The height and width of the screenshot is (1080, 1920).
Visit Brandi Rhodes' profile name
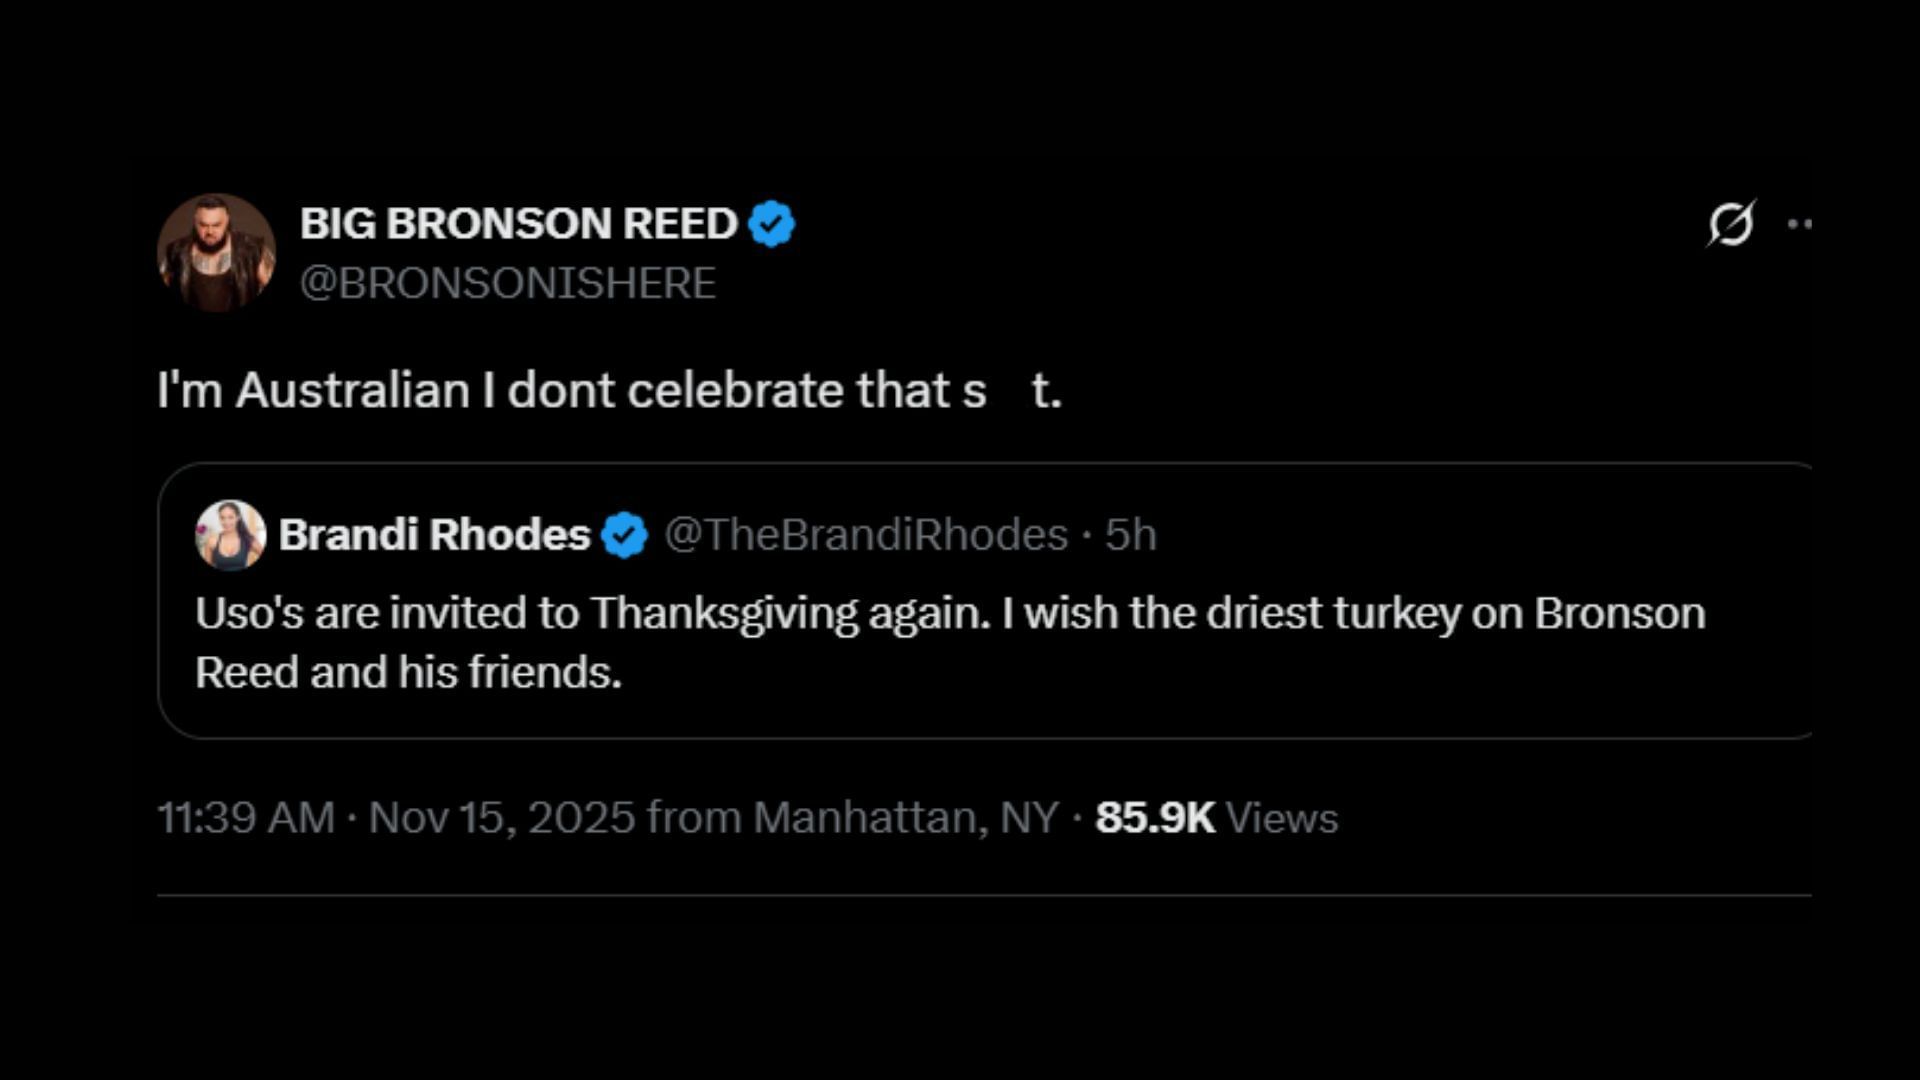435,535
